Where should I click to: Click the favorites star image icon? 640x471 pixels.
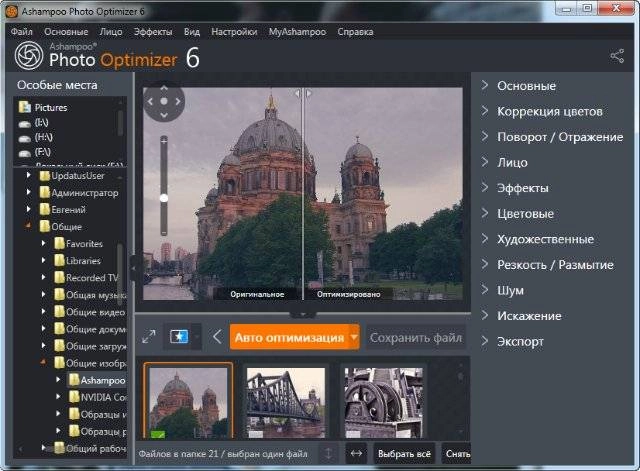pos(179,337)
